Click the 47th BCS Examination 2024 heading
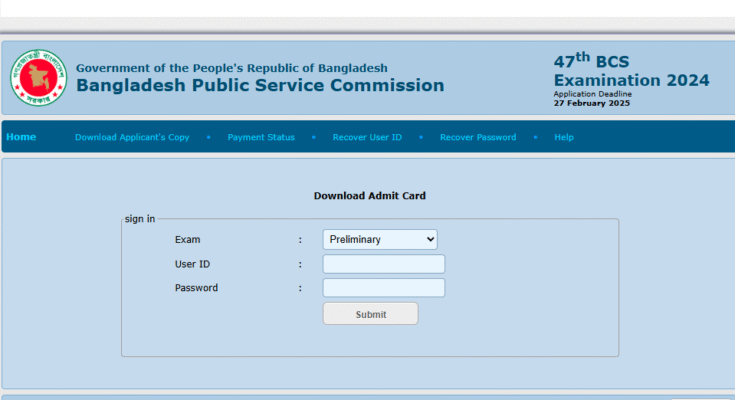 coord(631,70)
